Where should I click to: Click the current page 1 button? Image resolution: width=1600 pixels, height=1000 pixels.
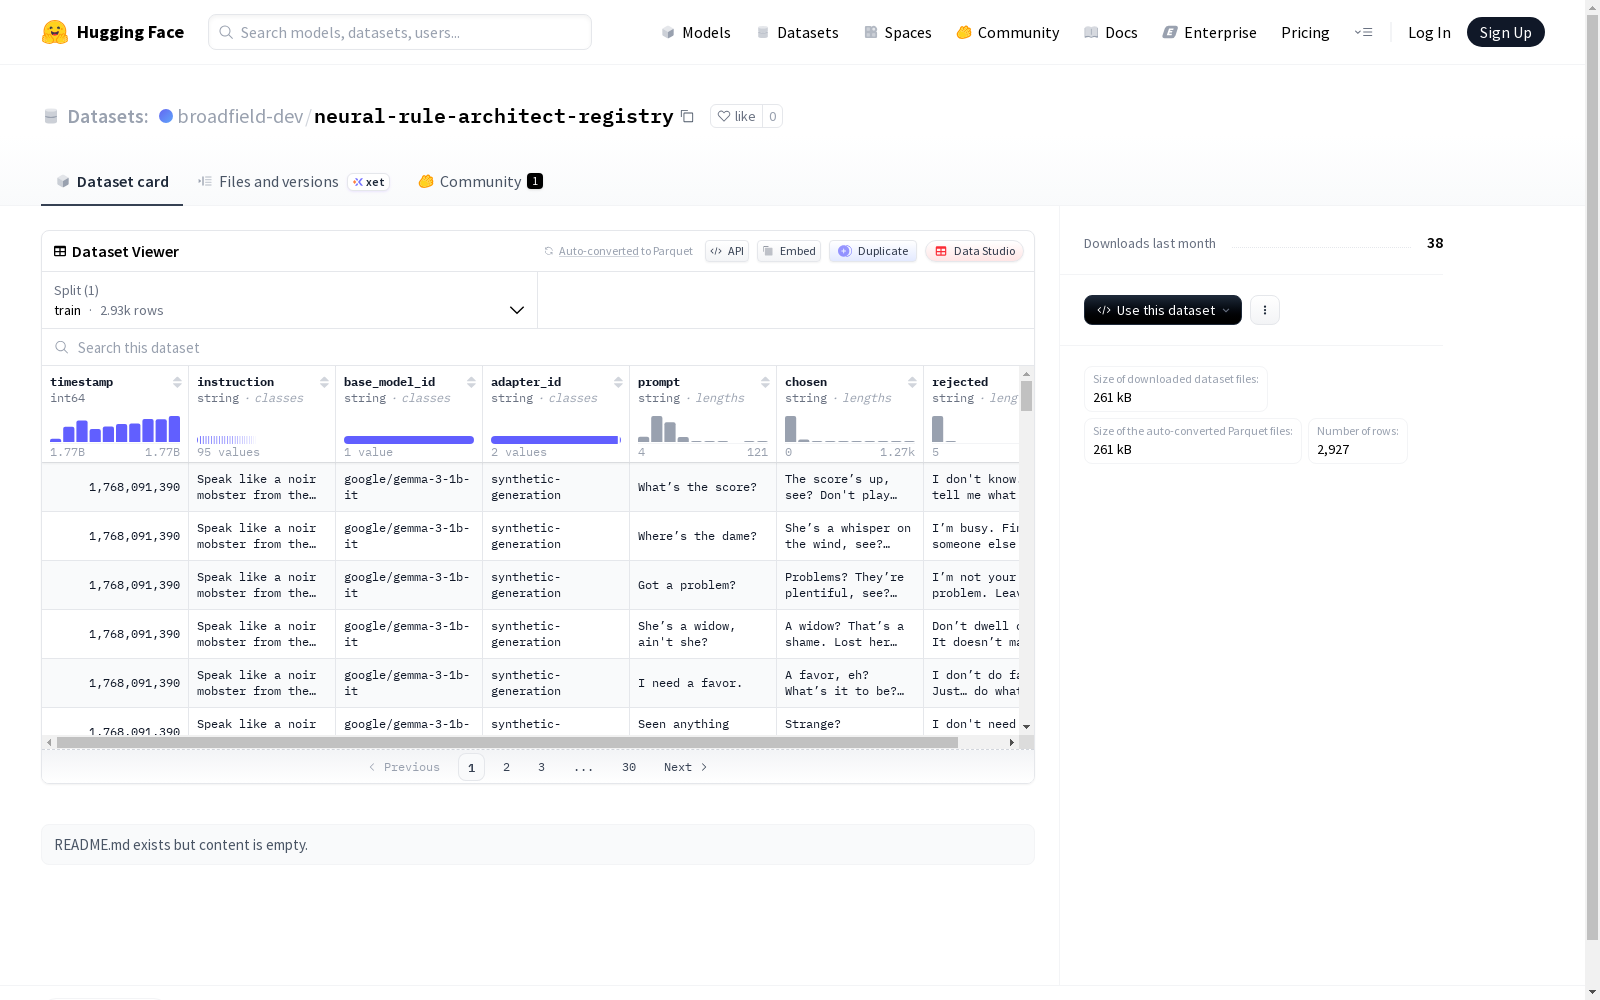tap(472, 767)
